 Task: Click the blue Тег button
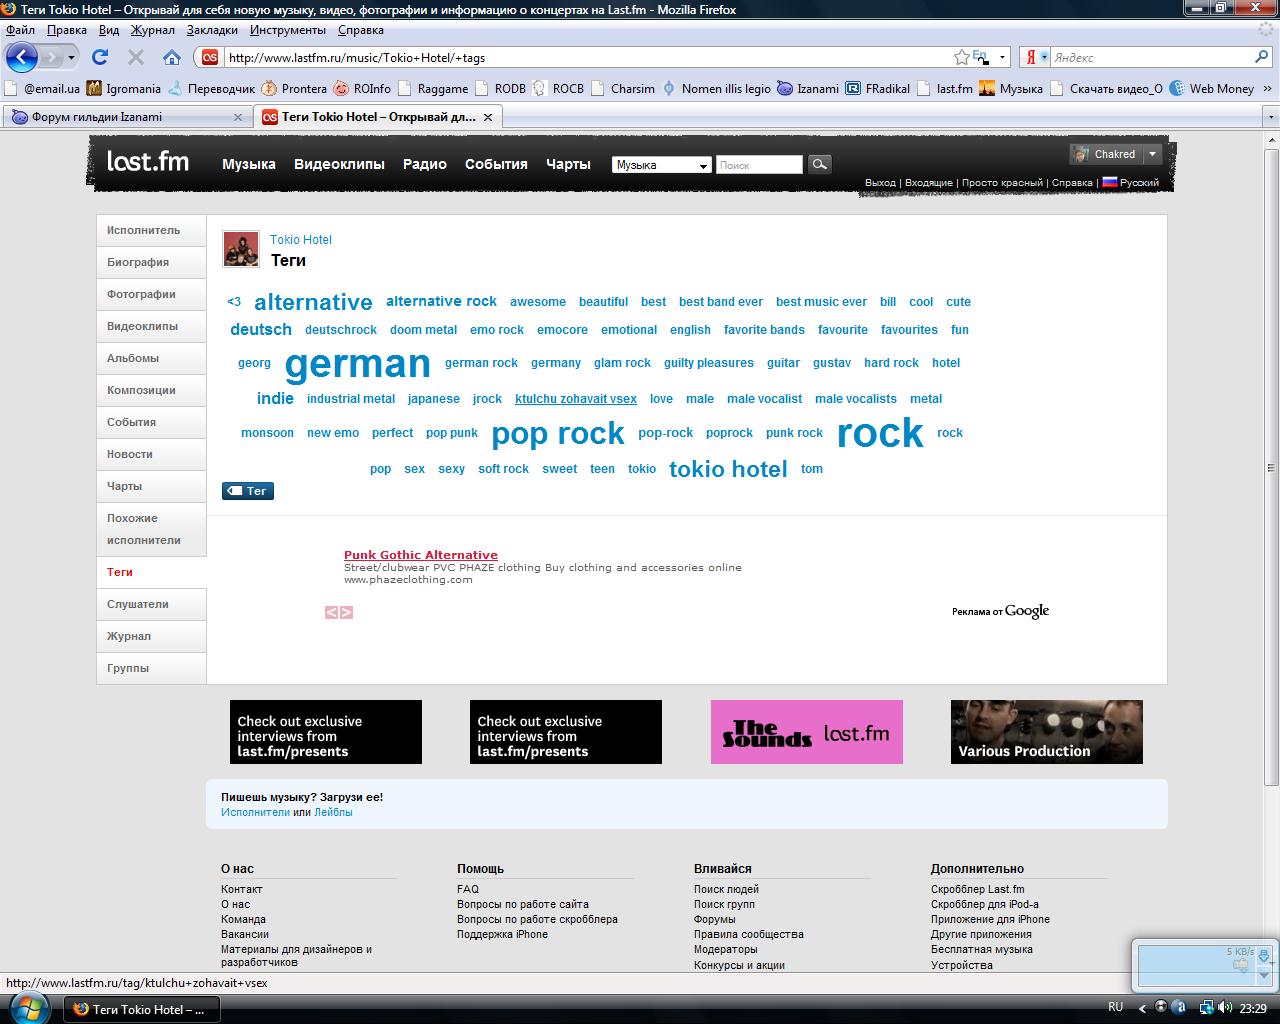(x=248, y=491)
